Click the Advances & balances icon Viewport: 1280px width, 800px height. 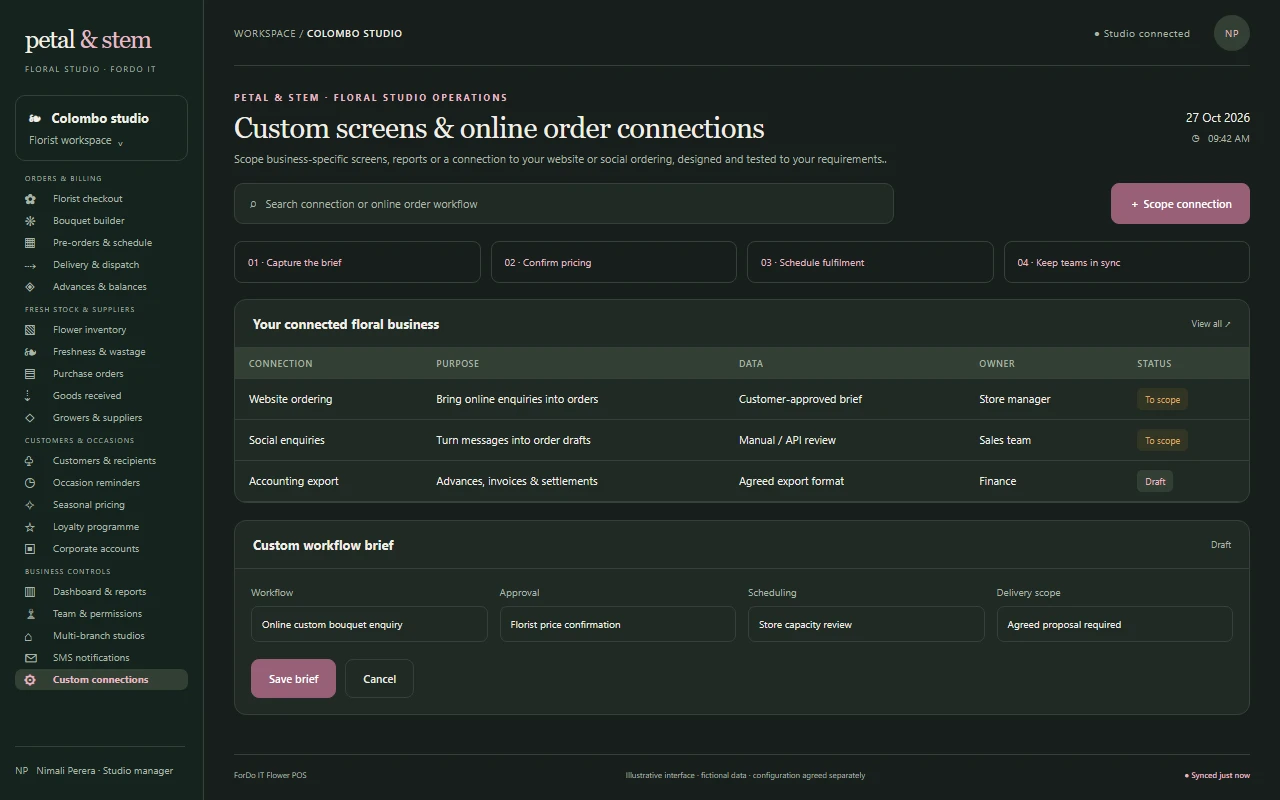coord(30,287)
